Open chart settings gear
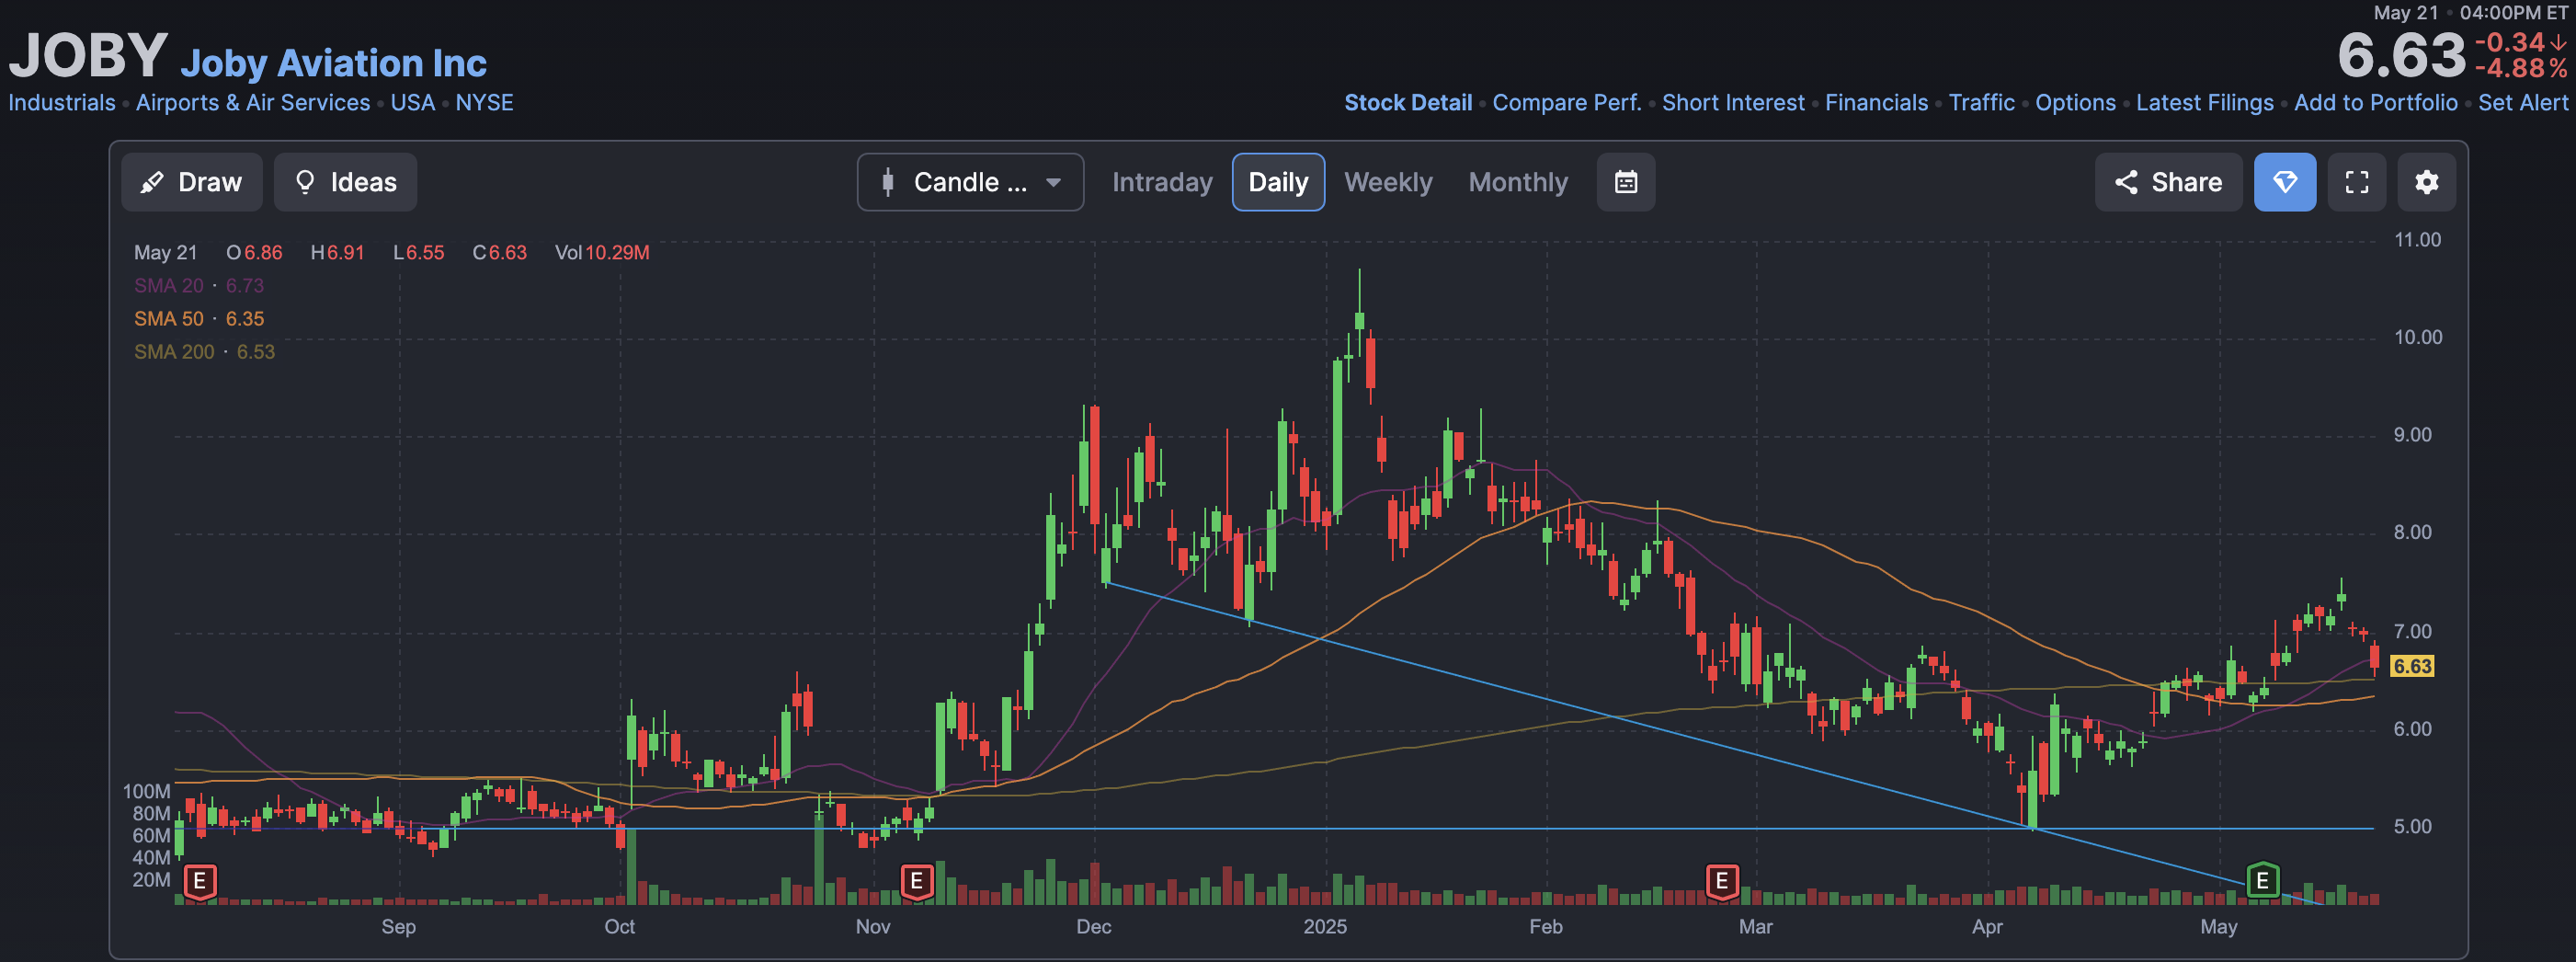The width and height of the screenshot is (2576, 962). tap(2427, 182)
